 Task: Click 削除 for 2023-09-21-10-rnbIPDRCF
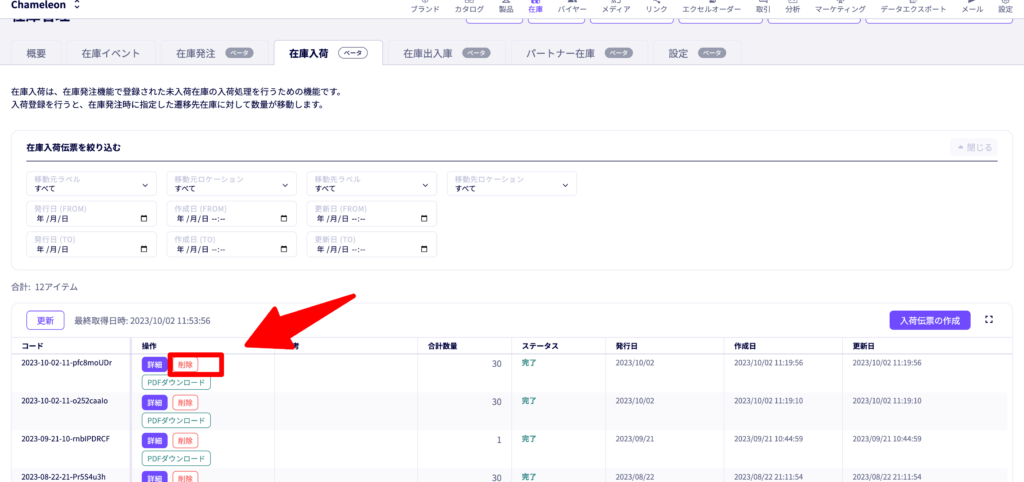(185, 441)
